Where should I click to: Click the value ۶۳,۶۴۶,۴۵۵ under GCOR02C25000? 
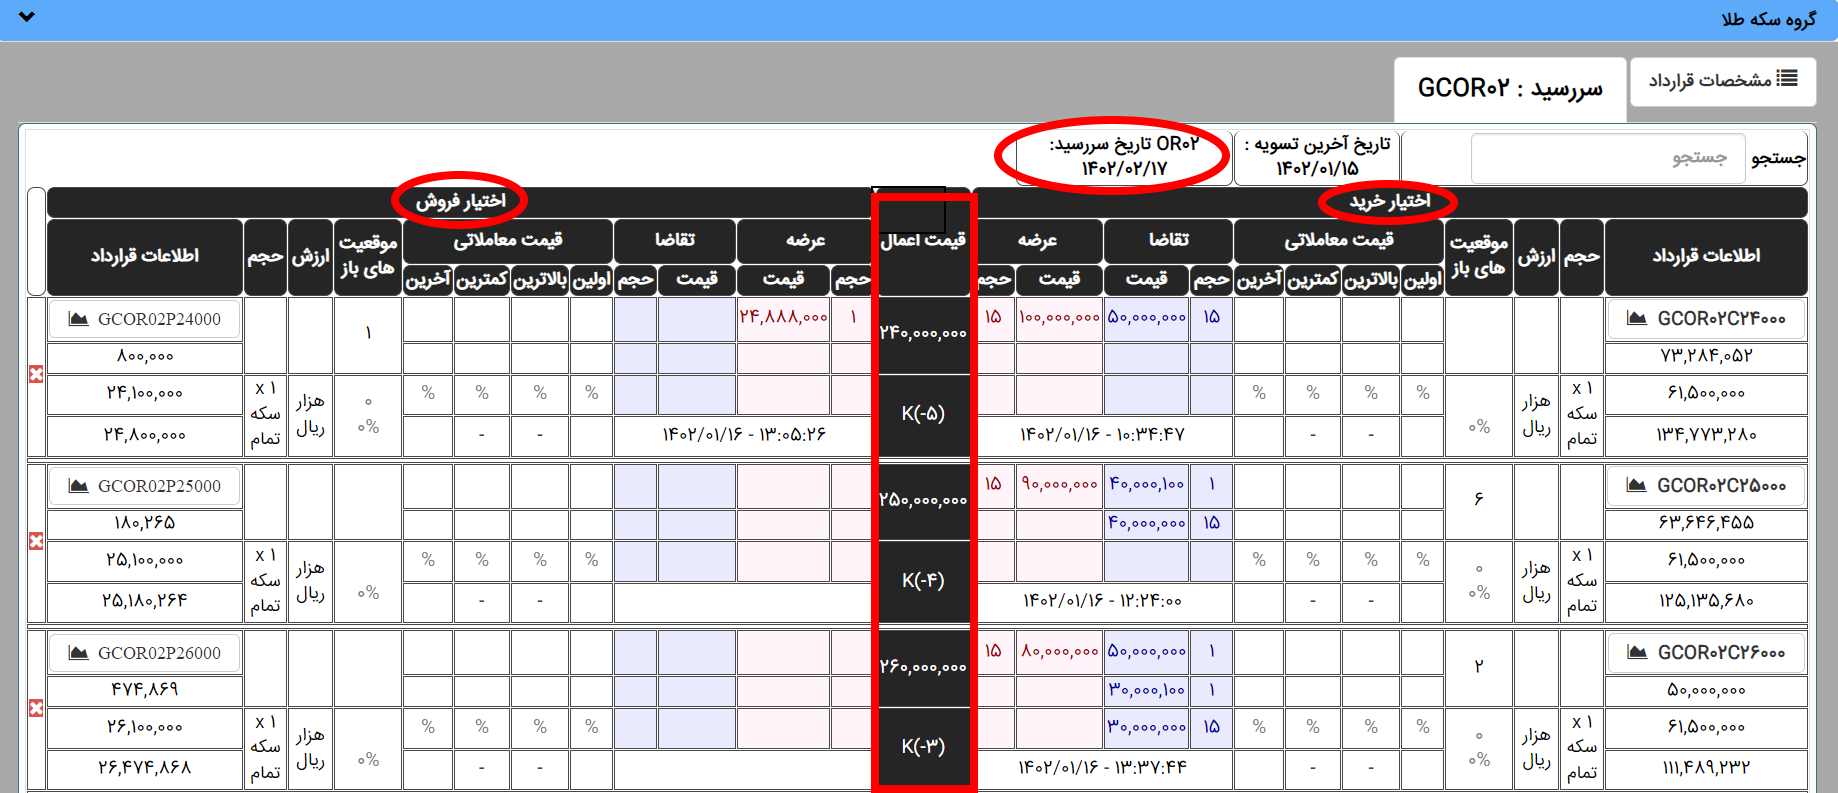point(1706,523)
